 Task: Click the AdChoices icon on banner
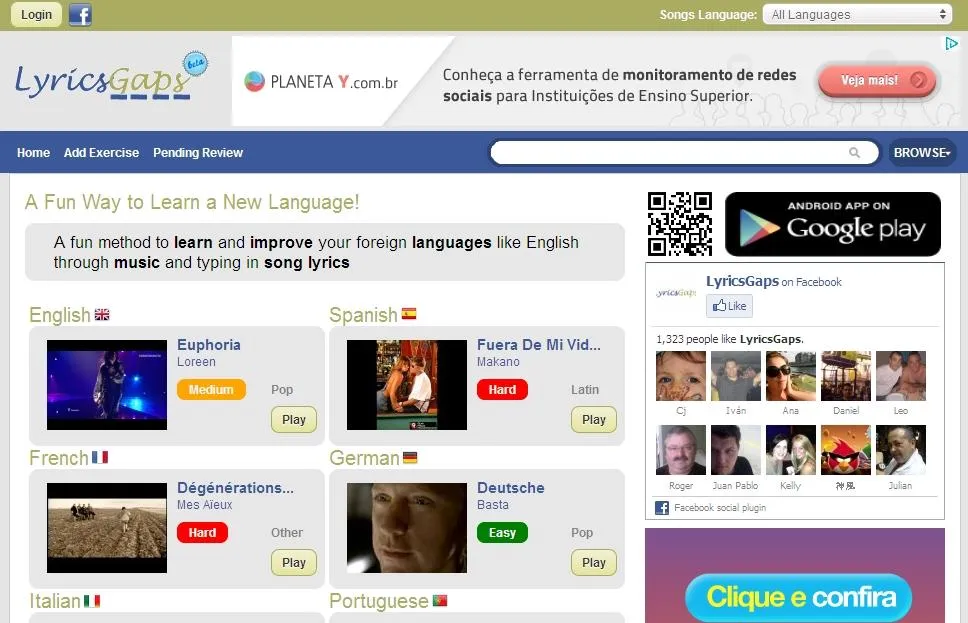(x=951, y=43)
